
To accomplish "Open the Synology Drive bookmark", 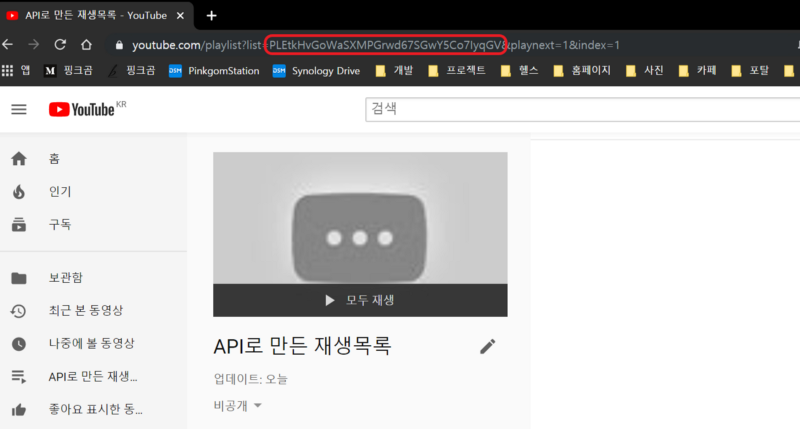I will click(317, 70).
